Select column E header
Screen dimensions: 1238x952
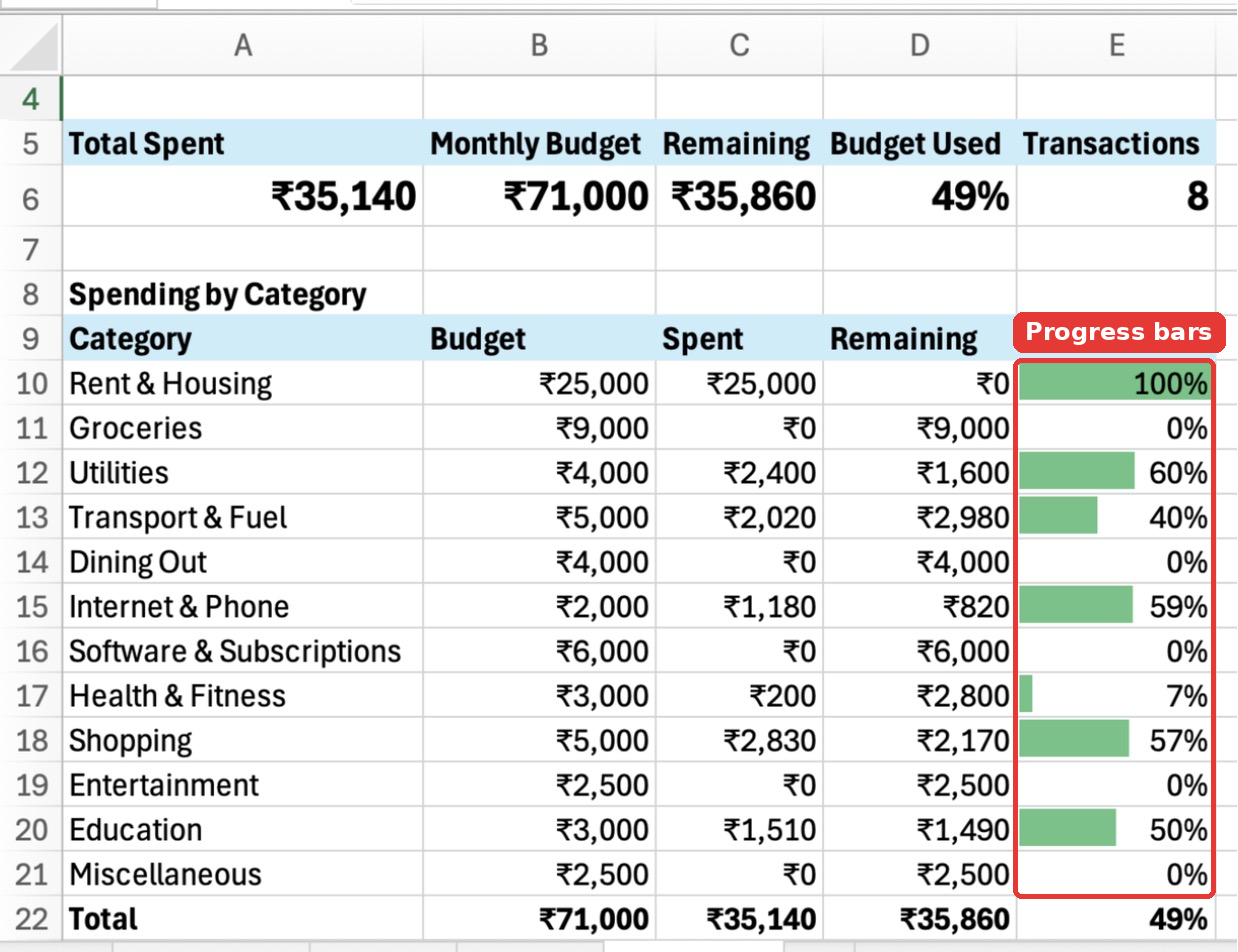tap(1116, 45)
